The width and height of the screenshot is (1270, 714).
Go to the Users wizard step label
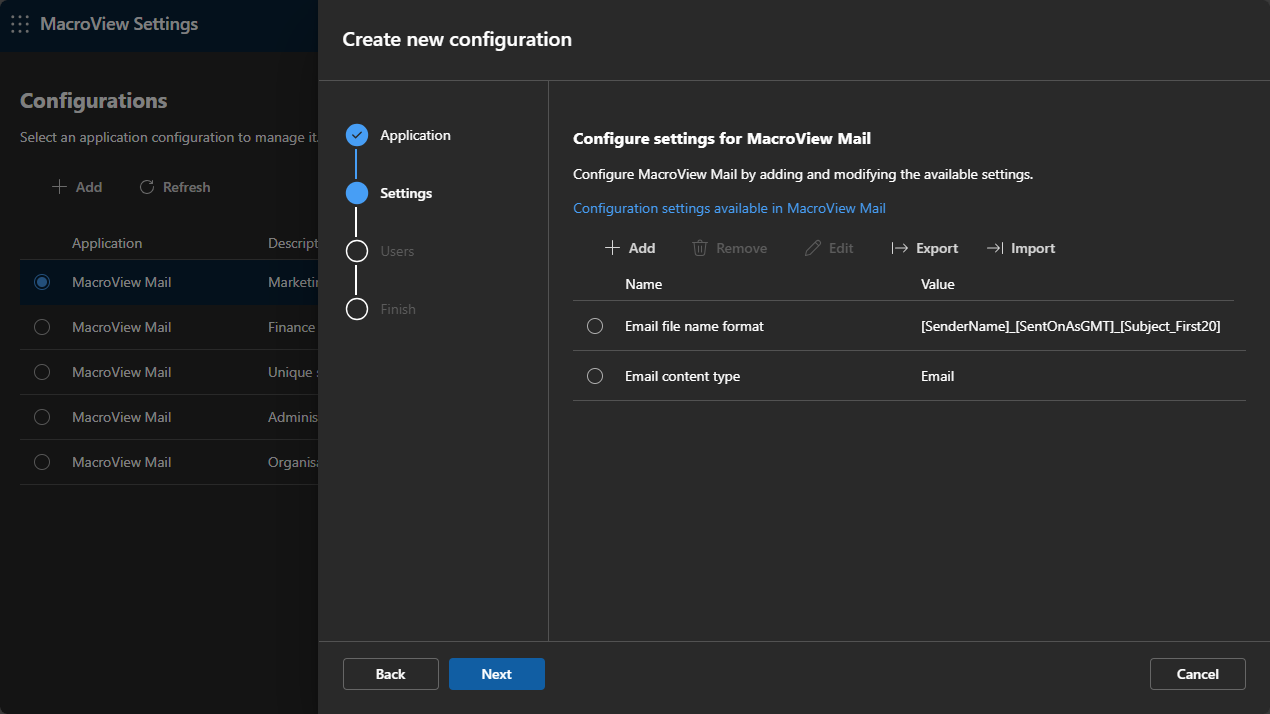[x=397, y=251]
